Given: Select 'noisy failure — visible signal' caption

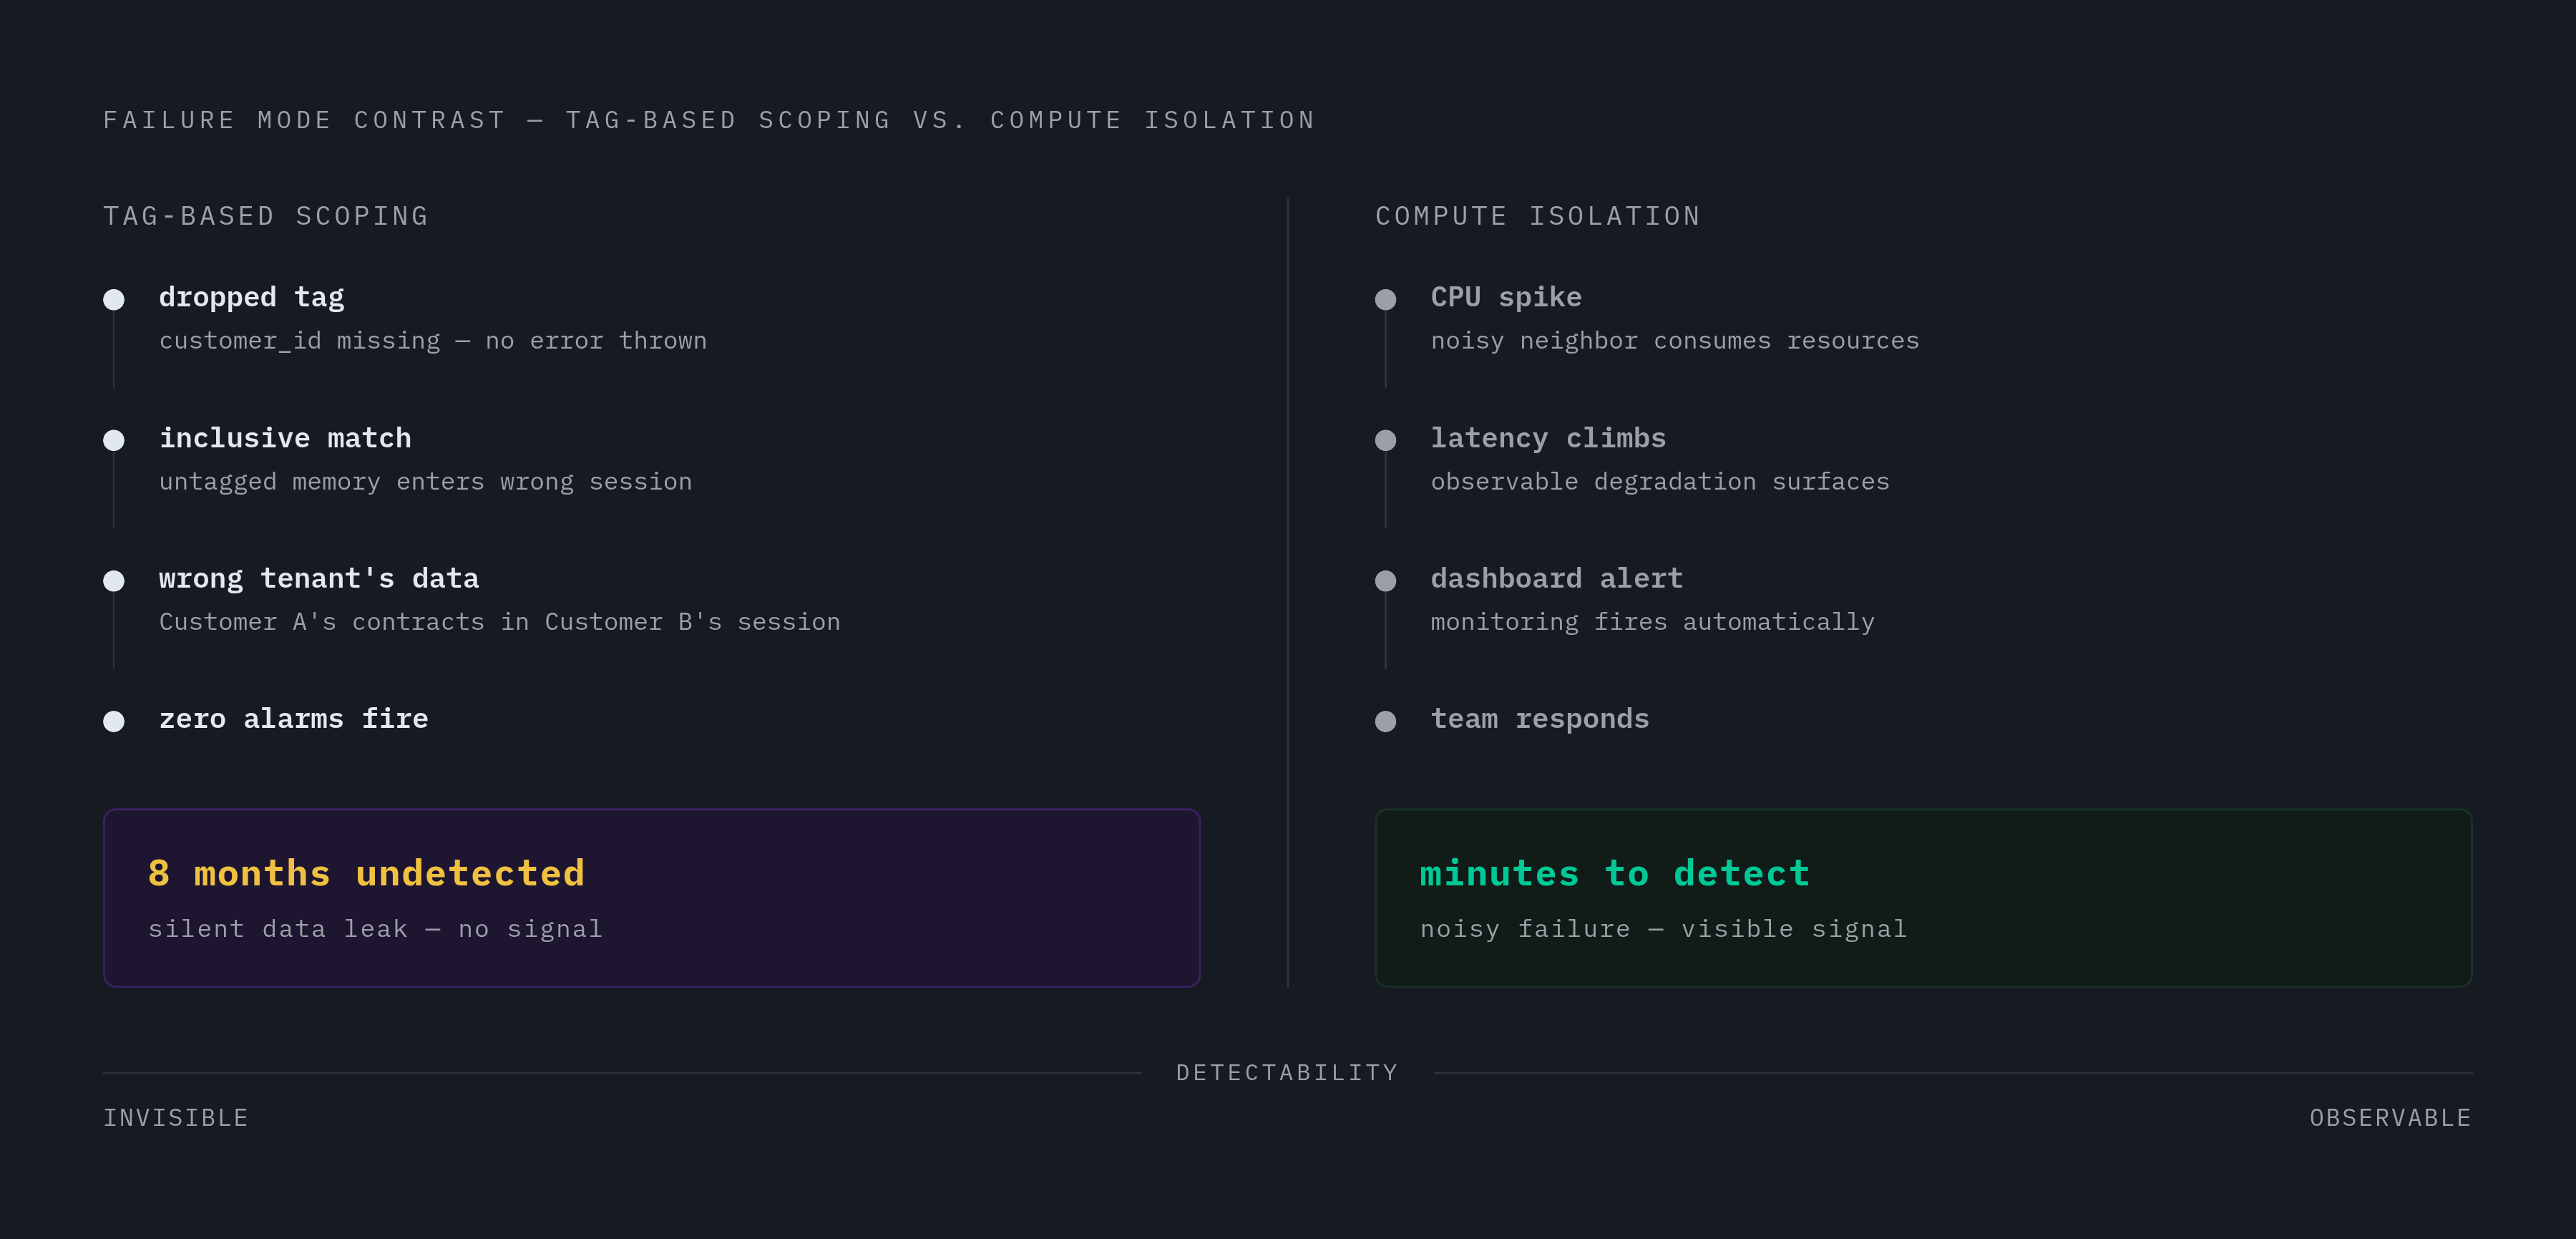Looking at the screenshot, I should coord(1664,929).
